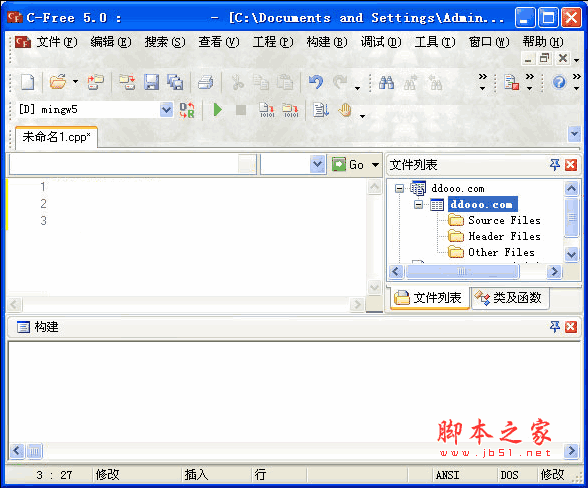Click the ANSI encoding status bar entry
The width and height of the screenshot is (588, 488).
coord(447,475)
